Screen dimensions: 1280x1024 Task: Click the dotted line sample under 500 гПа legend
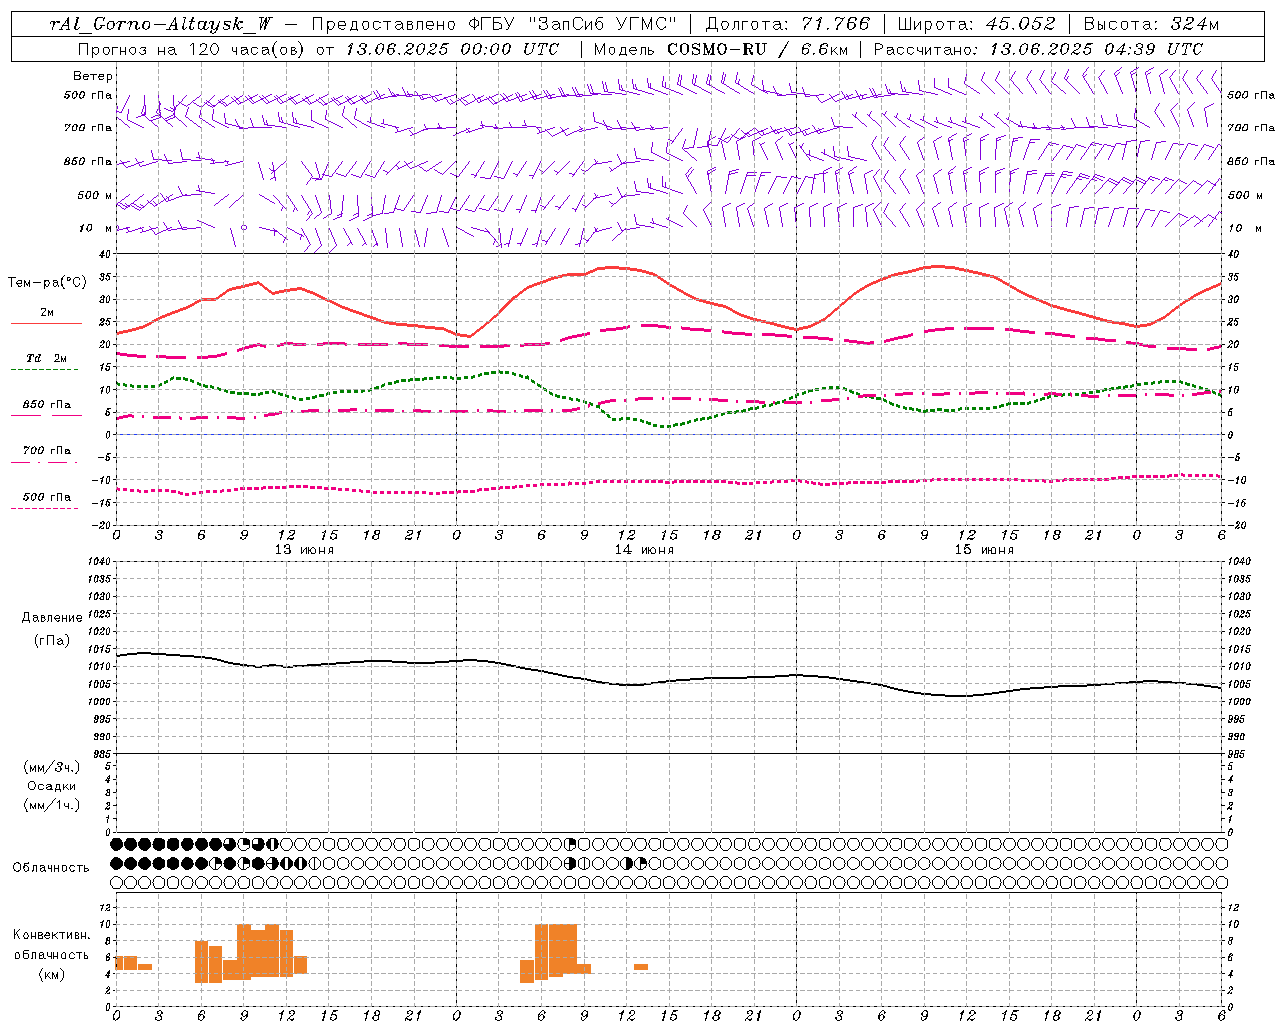point(45,508)
